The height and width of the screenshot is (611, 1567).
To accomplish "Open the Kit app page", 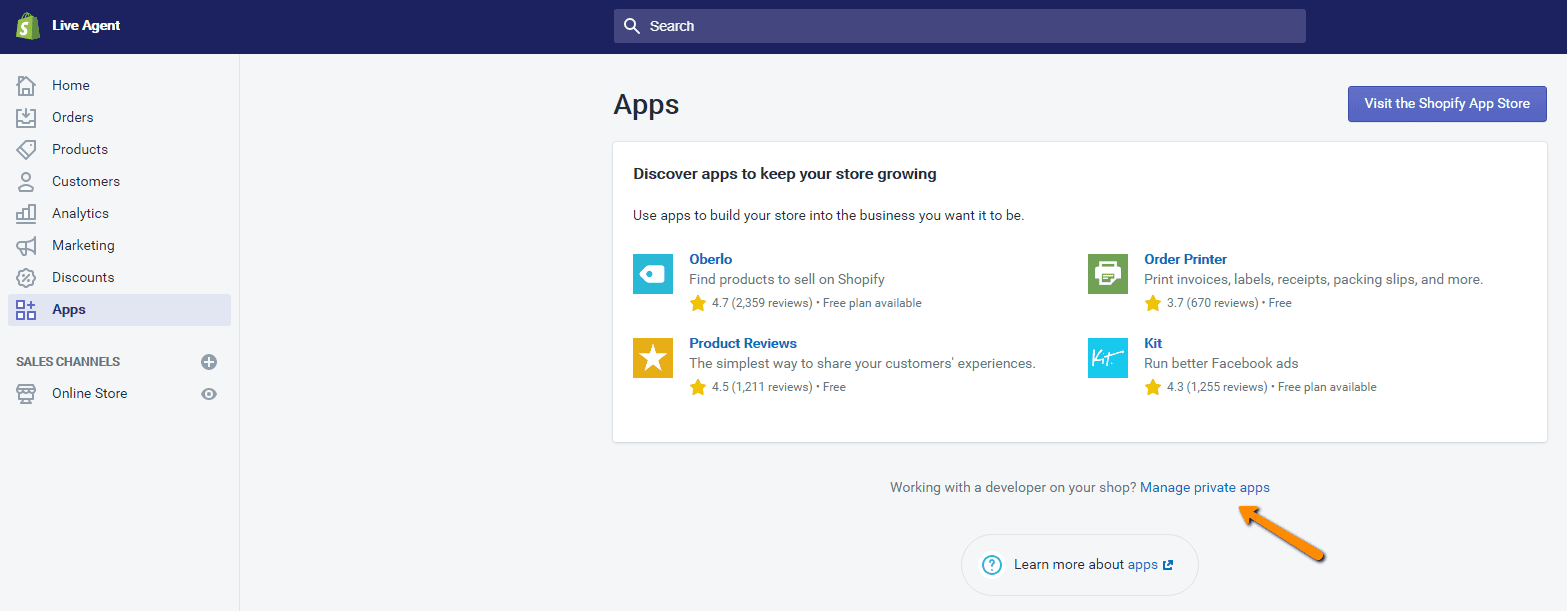I will [1152, 342].
